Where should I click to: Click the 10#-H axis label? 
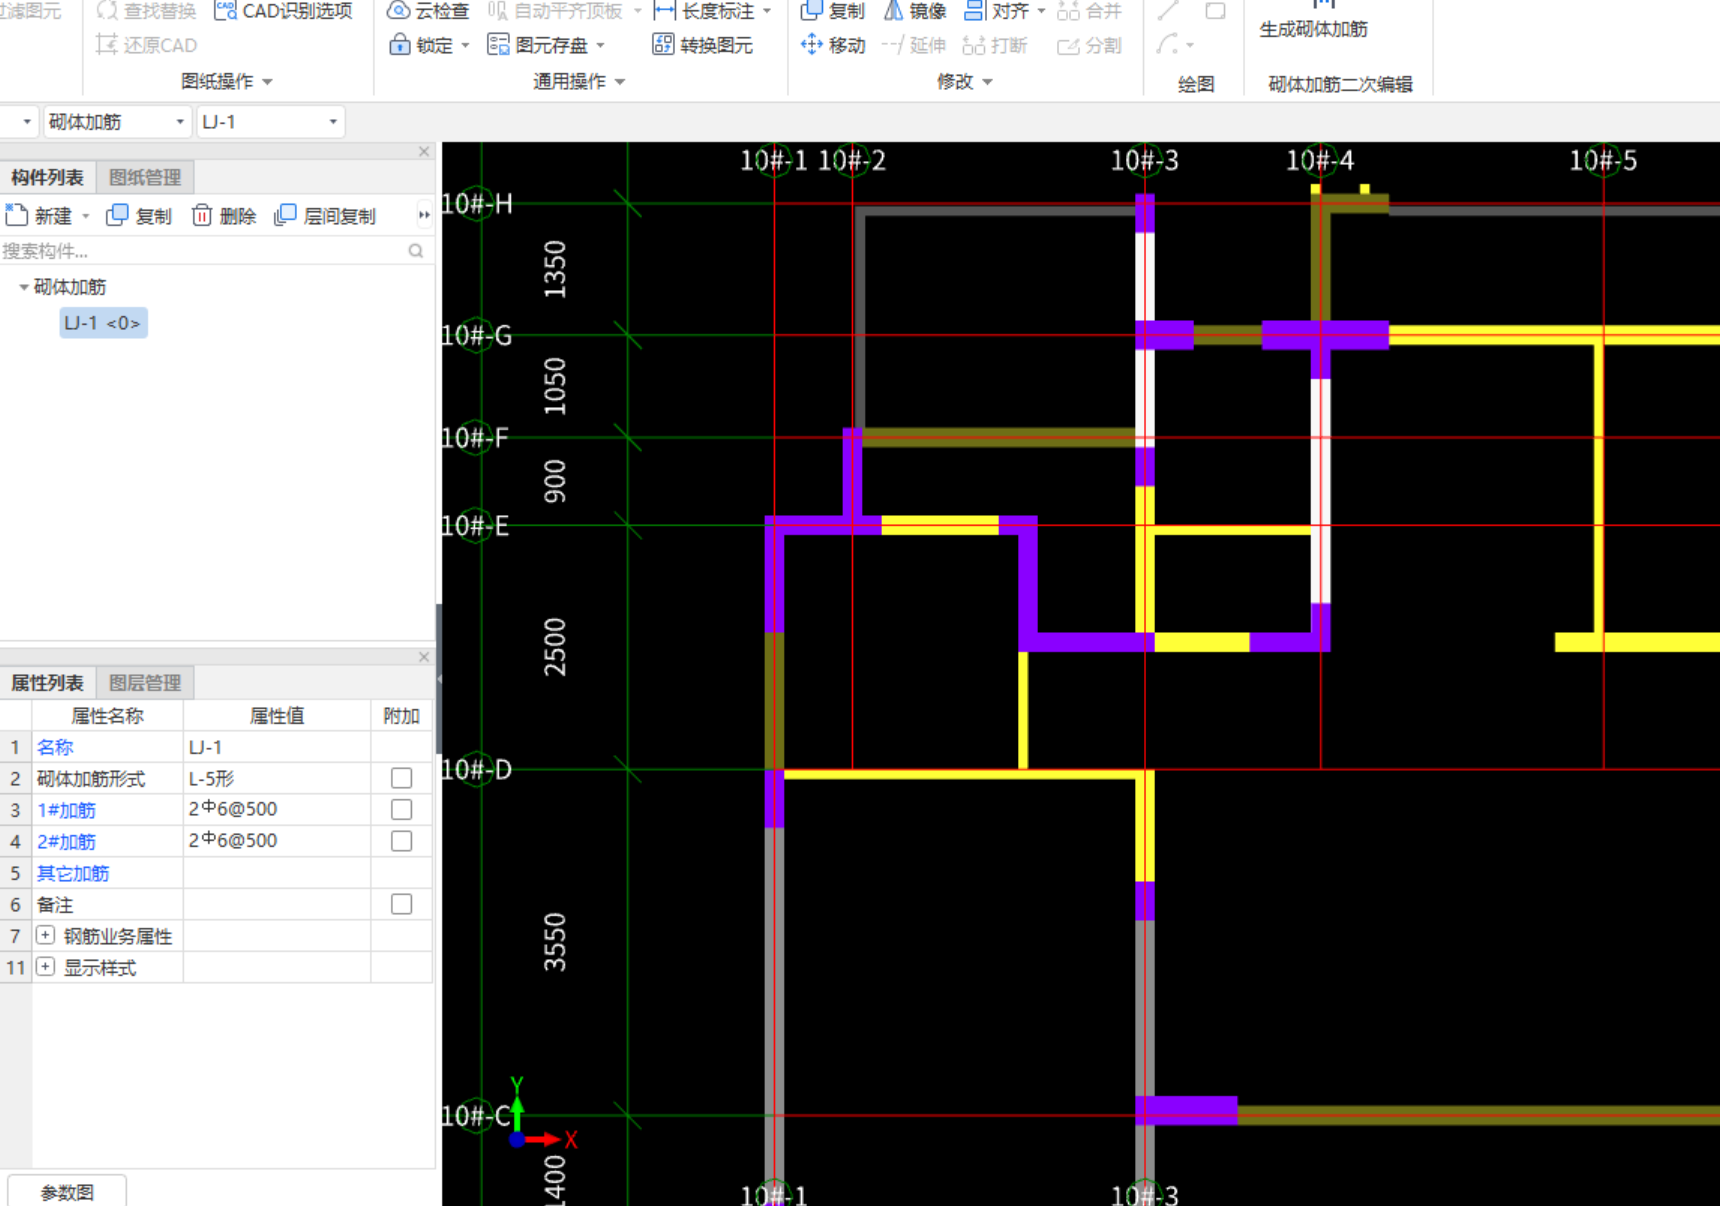click(x=477, y=204)
